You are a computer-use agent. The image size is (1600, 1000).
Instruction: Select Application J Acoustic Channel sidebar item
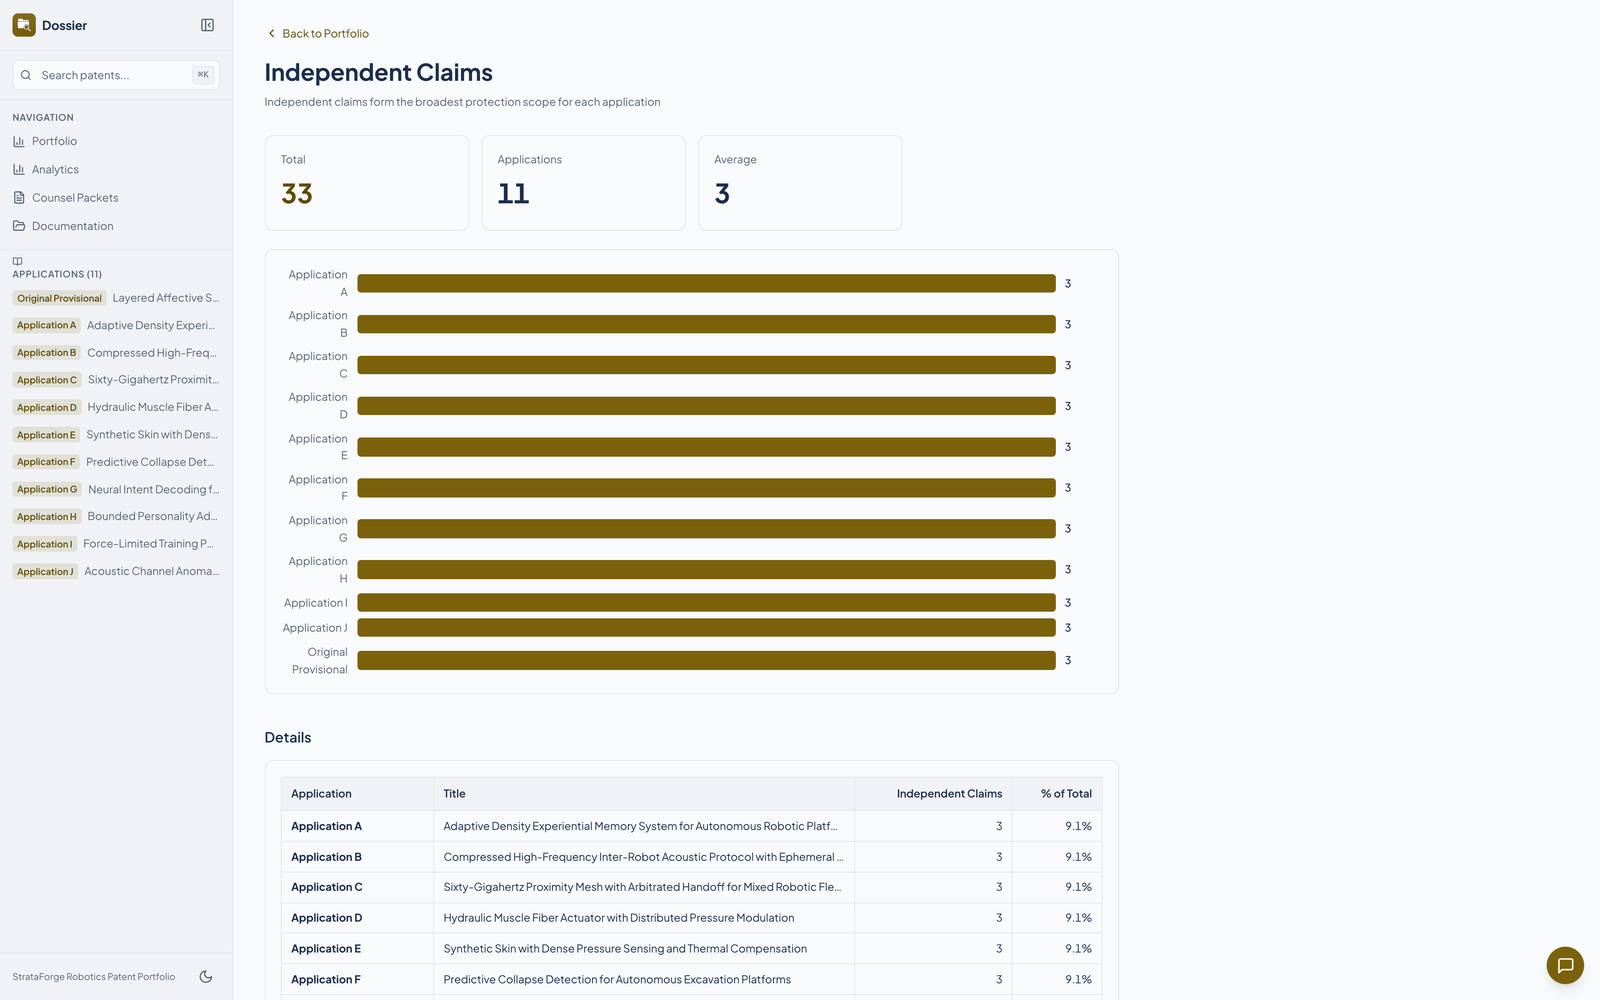pos(116,571)
